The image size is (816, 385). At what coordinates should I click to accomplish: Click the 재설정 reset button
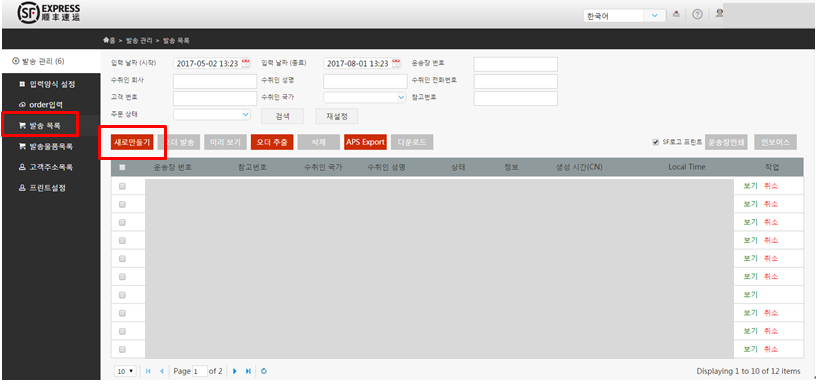click(x=337, y=116)
